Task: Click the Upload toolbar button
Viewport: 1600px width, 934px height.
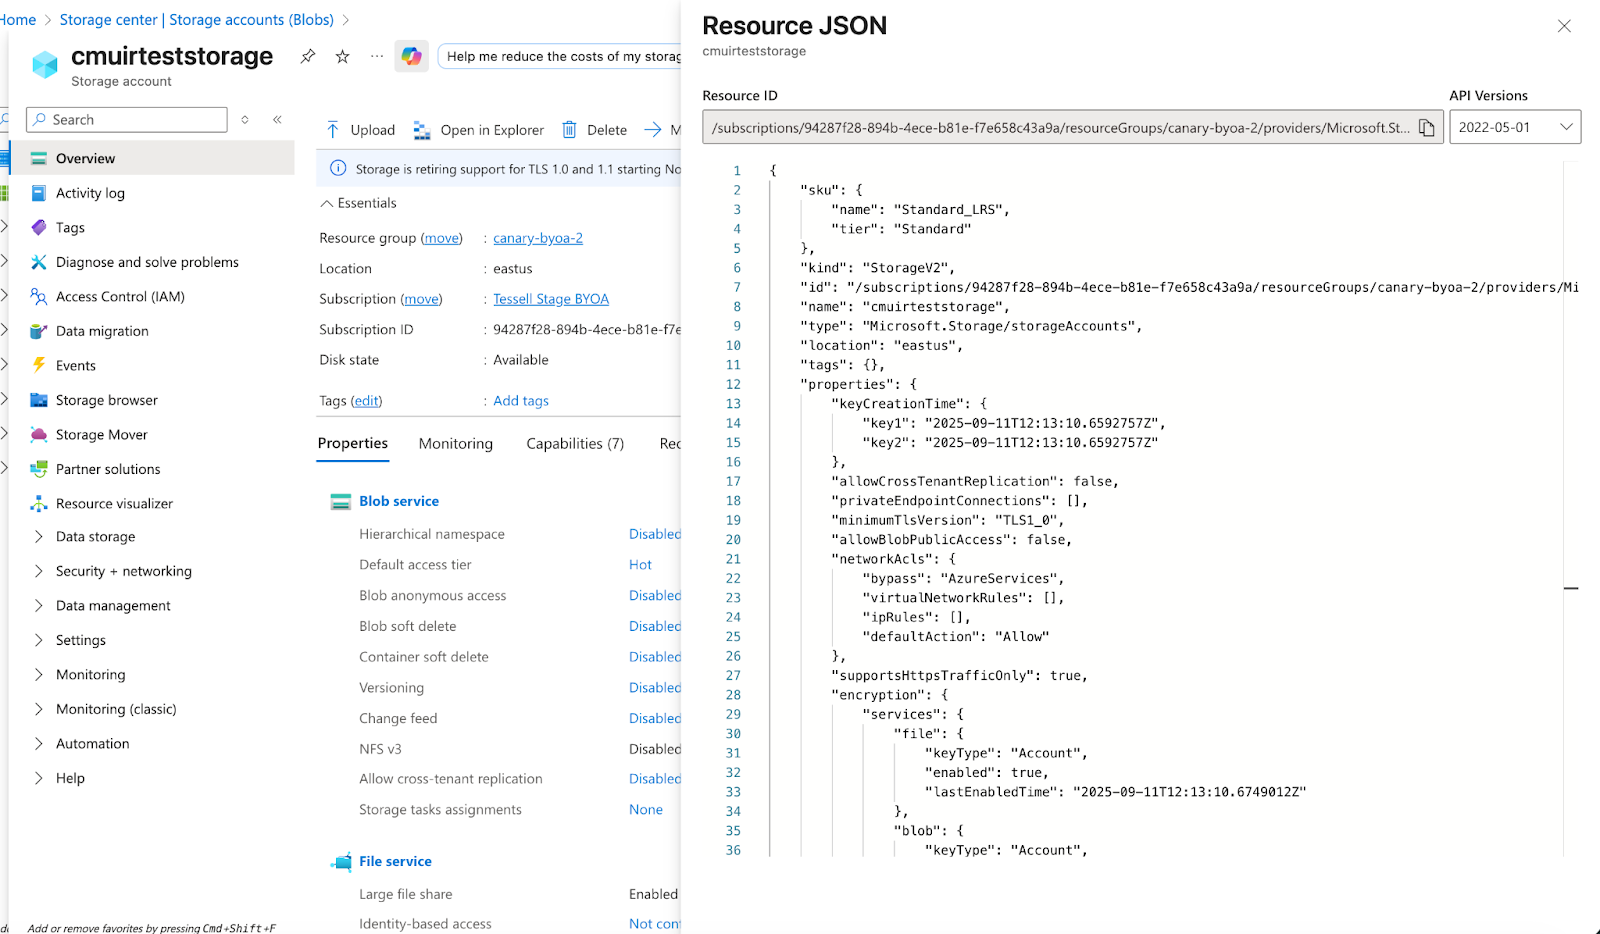Action: [361, 130]
